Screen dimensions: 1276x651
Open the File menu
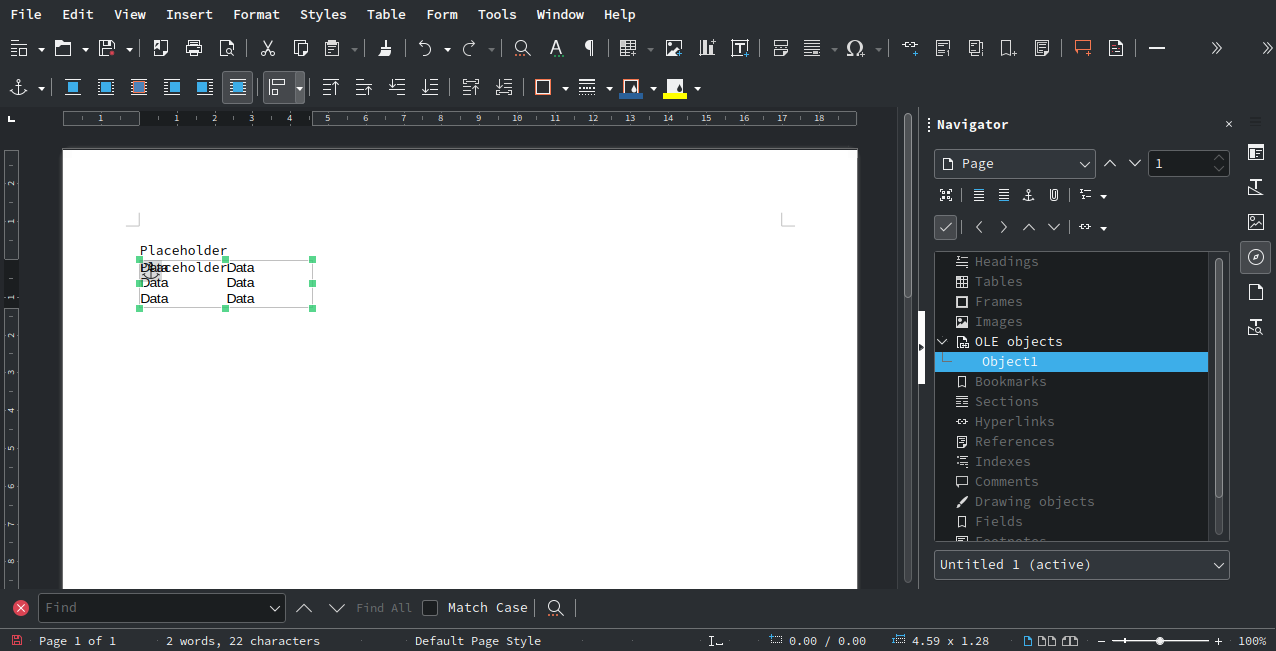pos(26,14)
